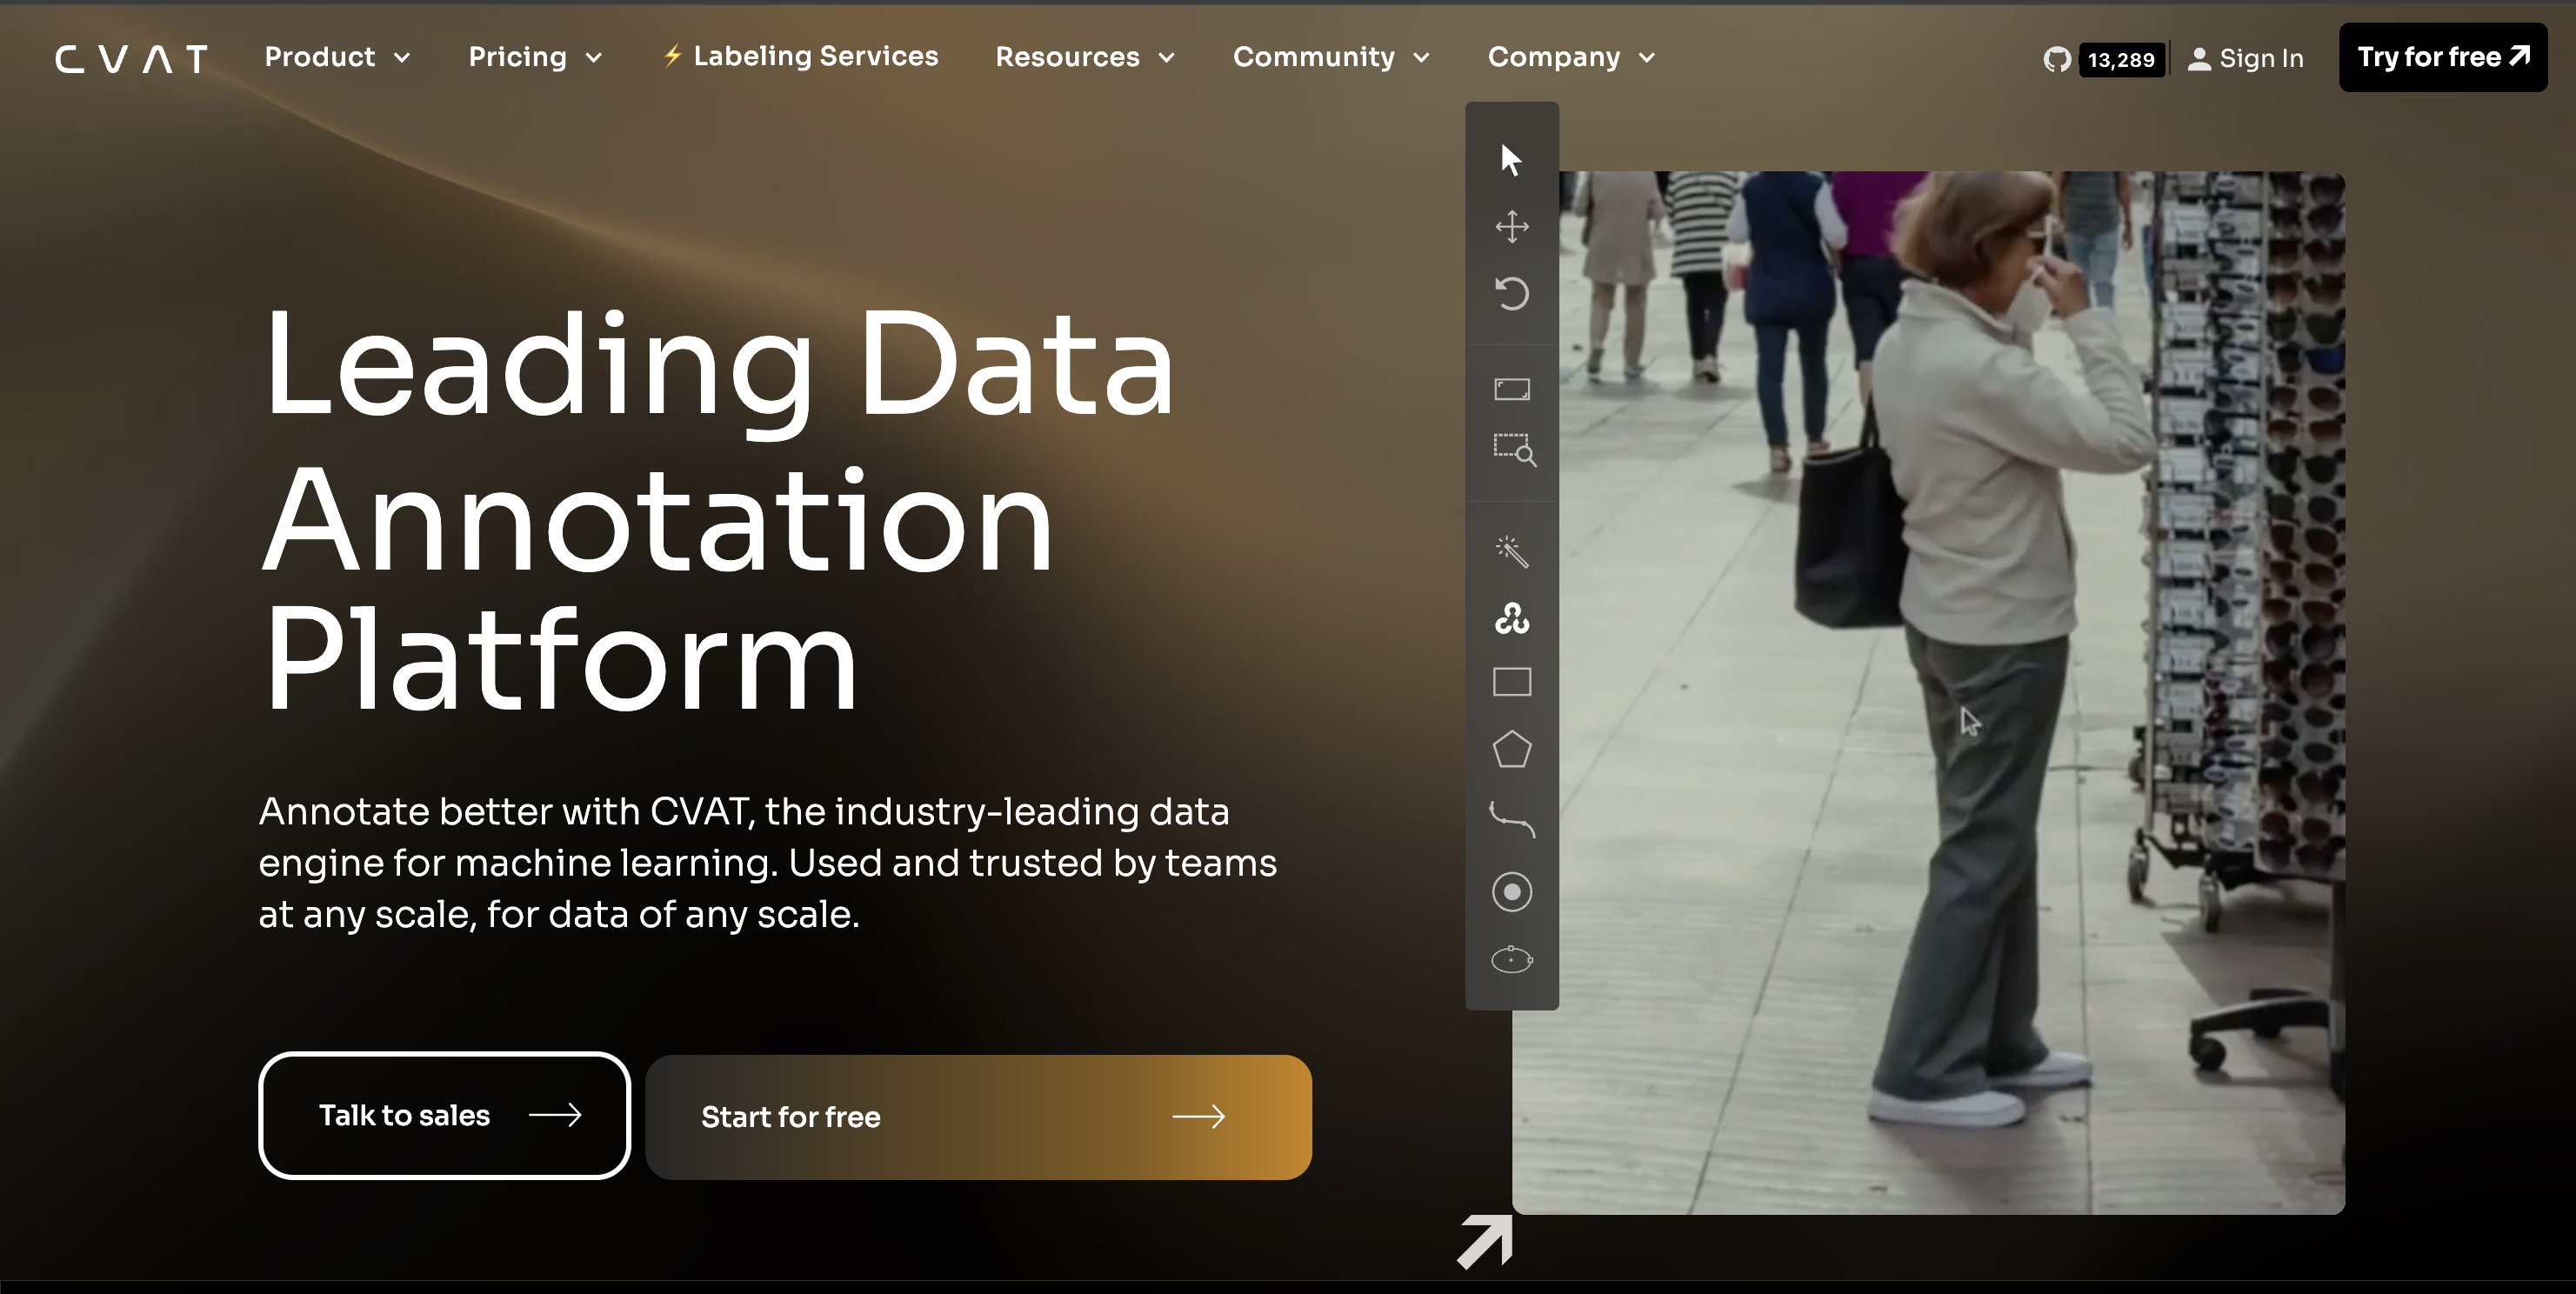Click the Talk to sales button
This screenshot has height=1294, width=2576.
coord(444,1115)
